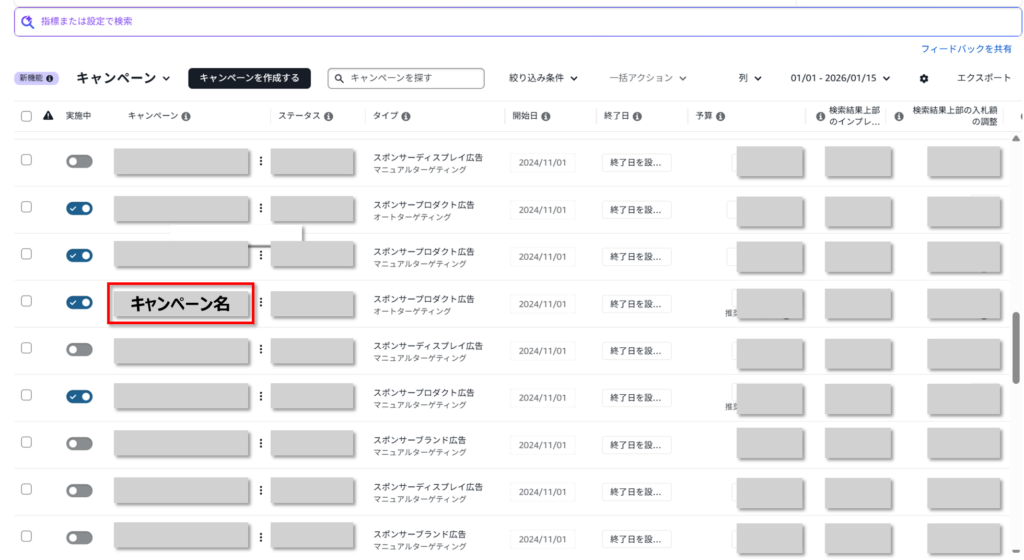
Task: Open the 01/01 - 2026/01/15 date range dropdown
Action: click(x=840, y=78)
